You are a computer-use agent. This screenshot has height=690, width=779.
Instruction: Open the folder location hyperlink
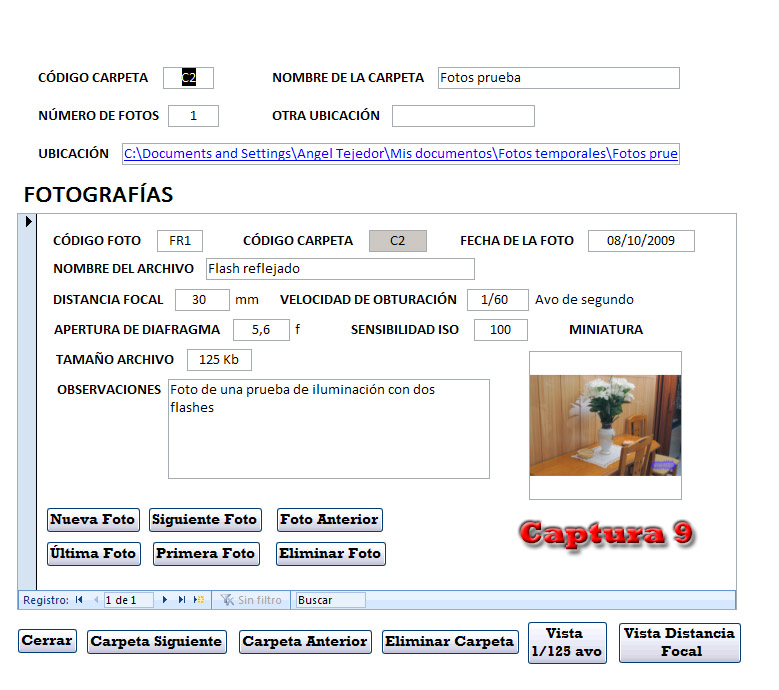pyautogui.click(x=400, y=153)
